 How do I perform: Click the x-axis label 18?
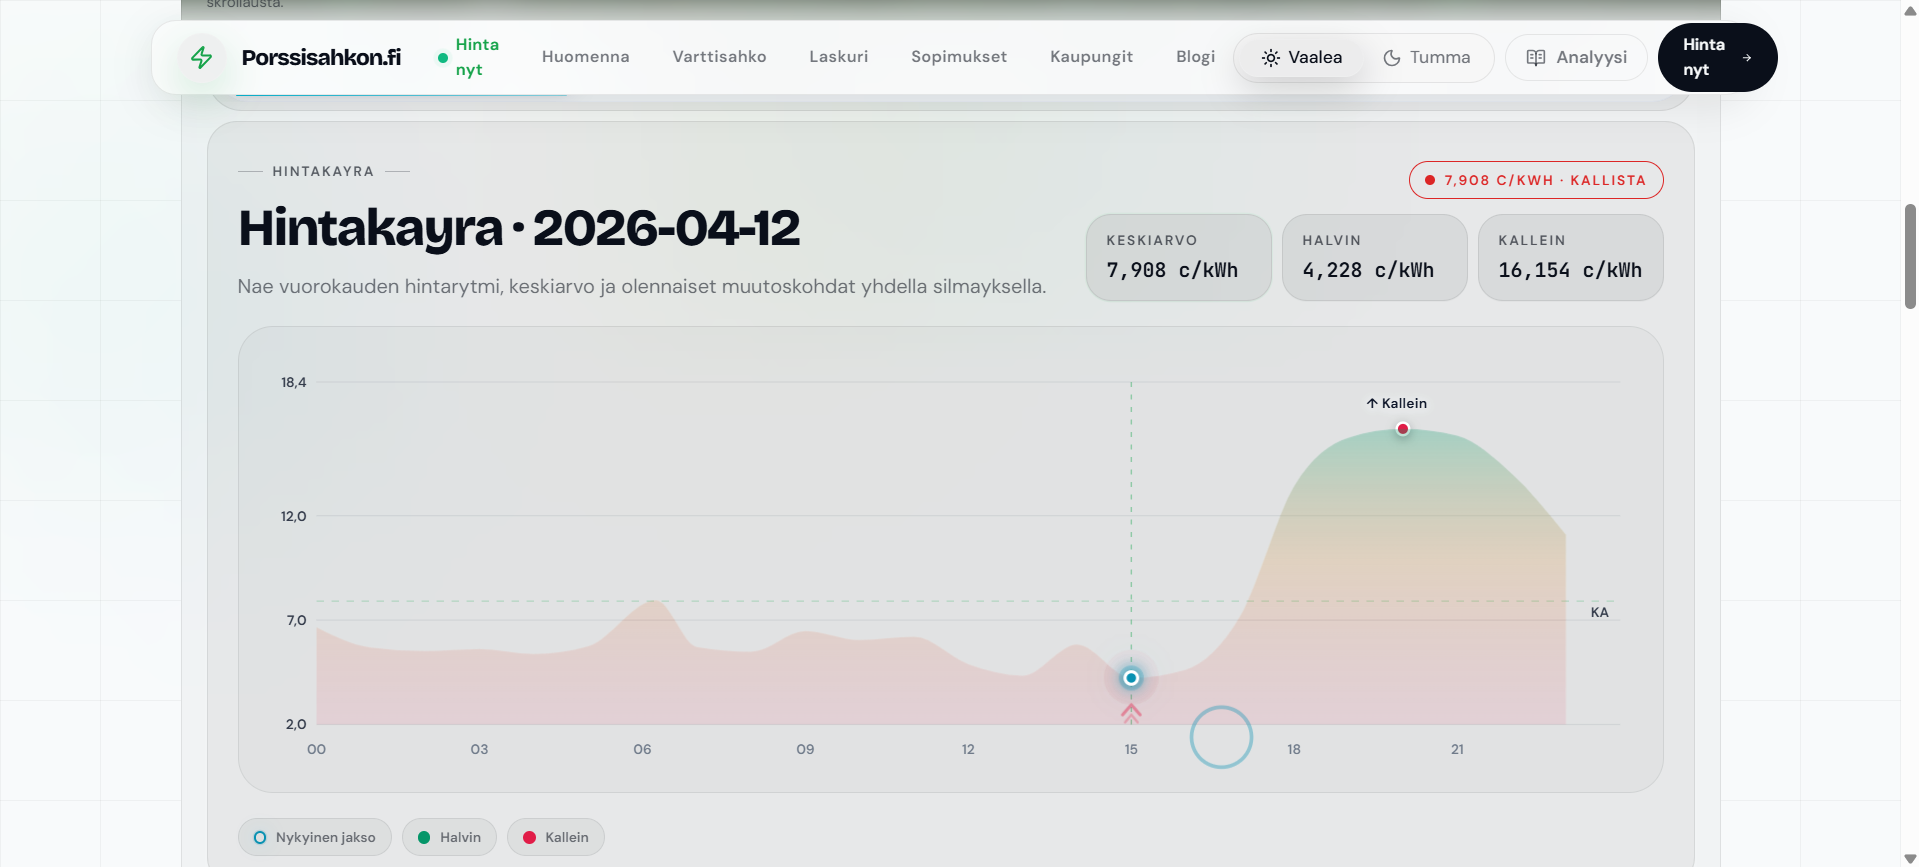pyautogui.click(x=1294, y=749)
